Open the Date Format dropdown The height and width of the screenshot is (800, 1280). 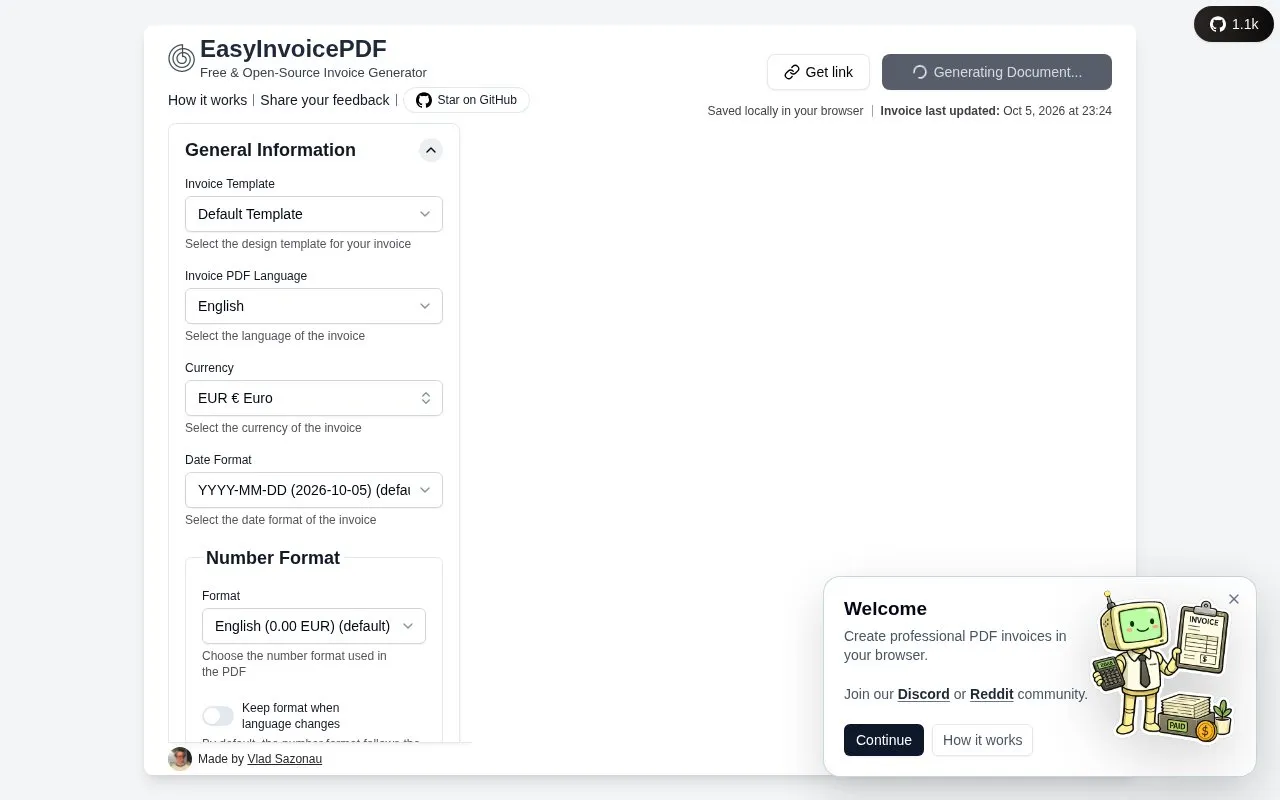pos(314,490)
